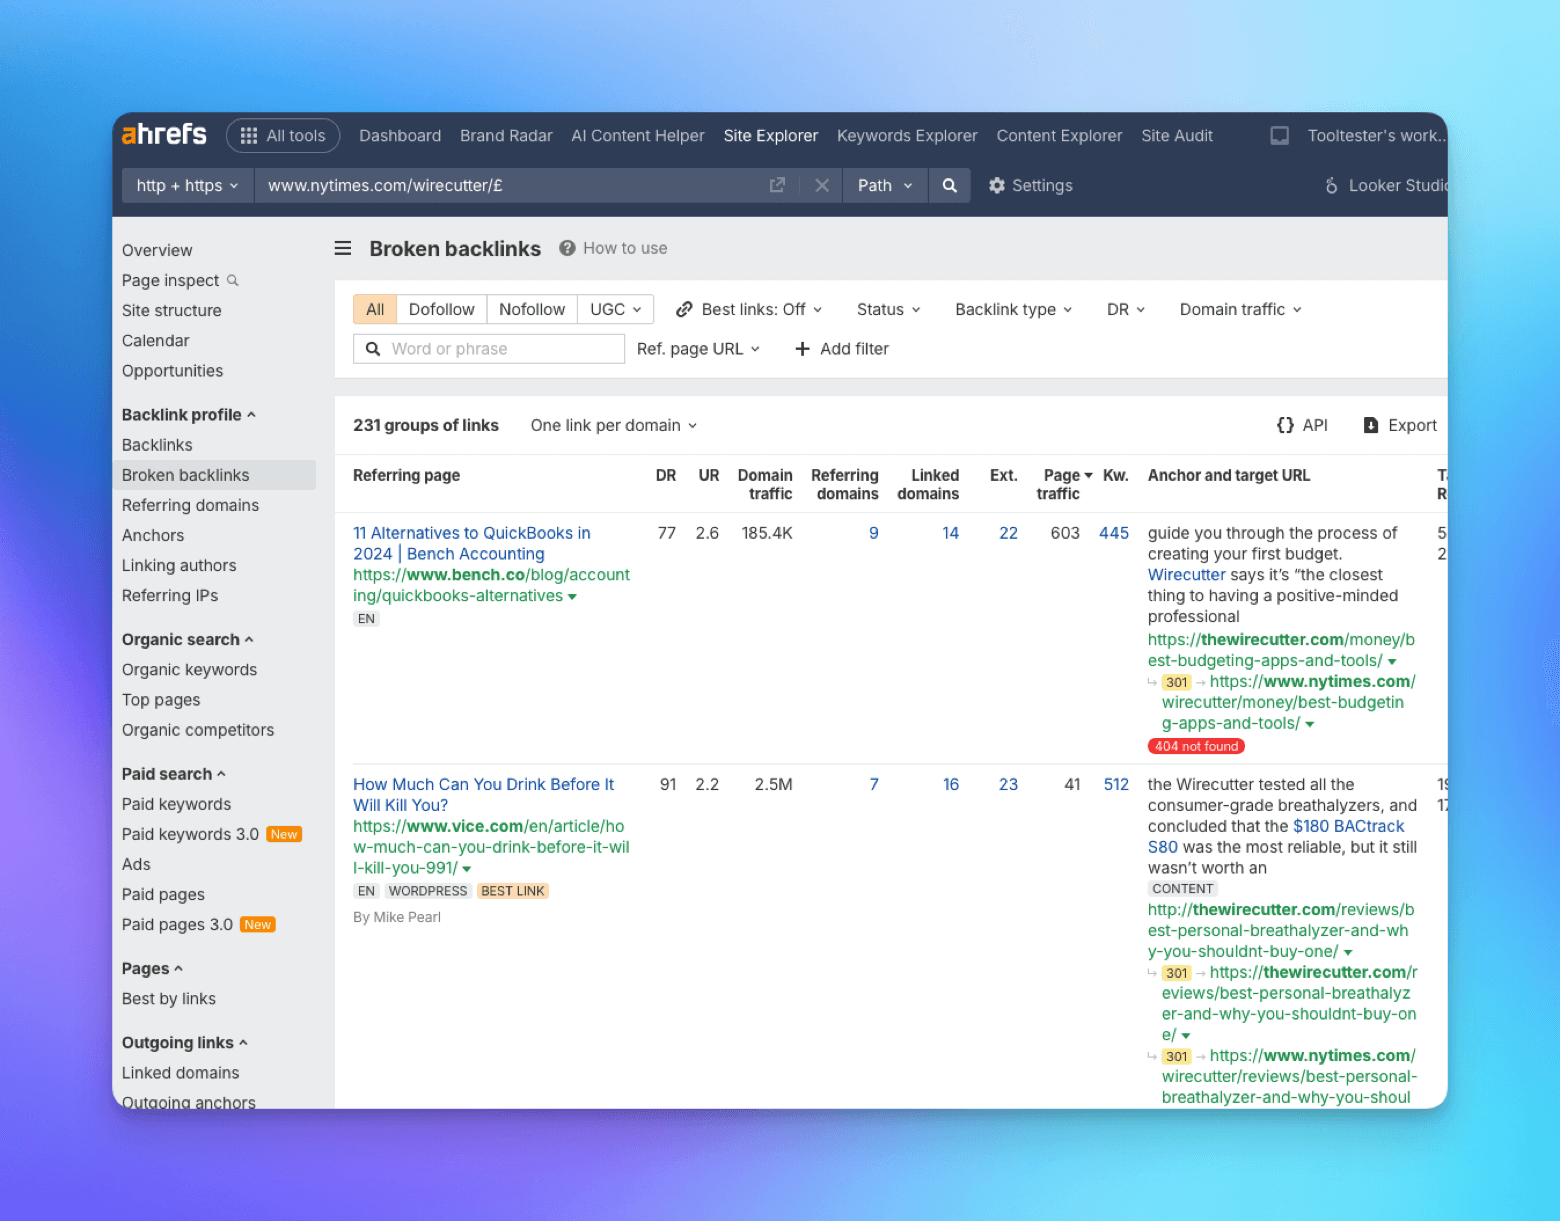Click Word or phrase search field
Image resolution: width=1560 pixels, height=1221 pixels.
click(x=489, y=348)
